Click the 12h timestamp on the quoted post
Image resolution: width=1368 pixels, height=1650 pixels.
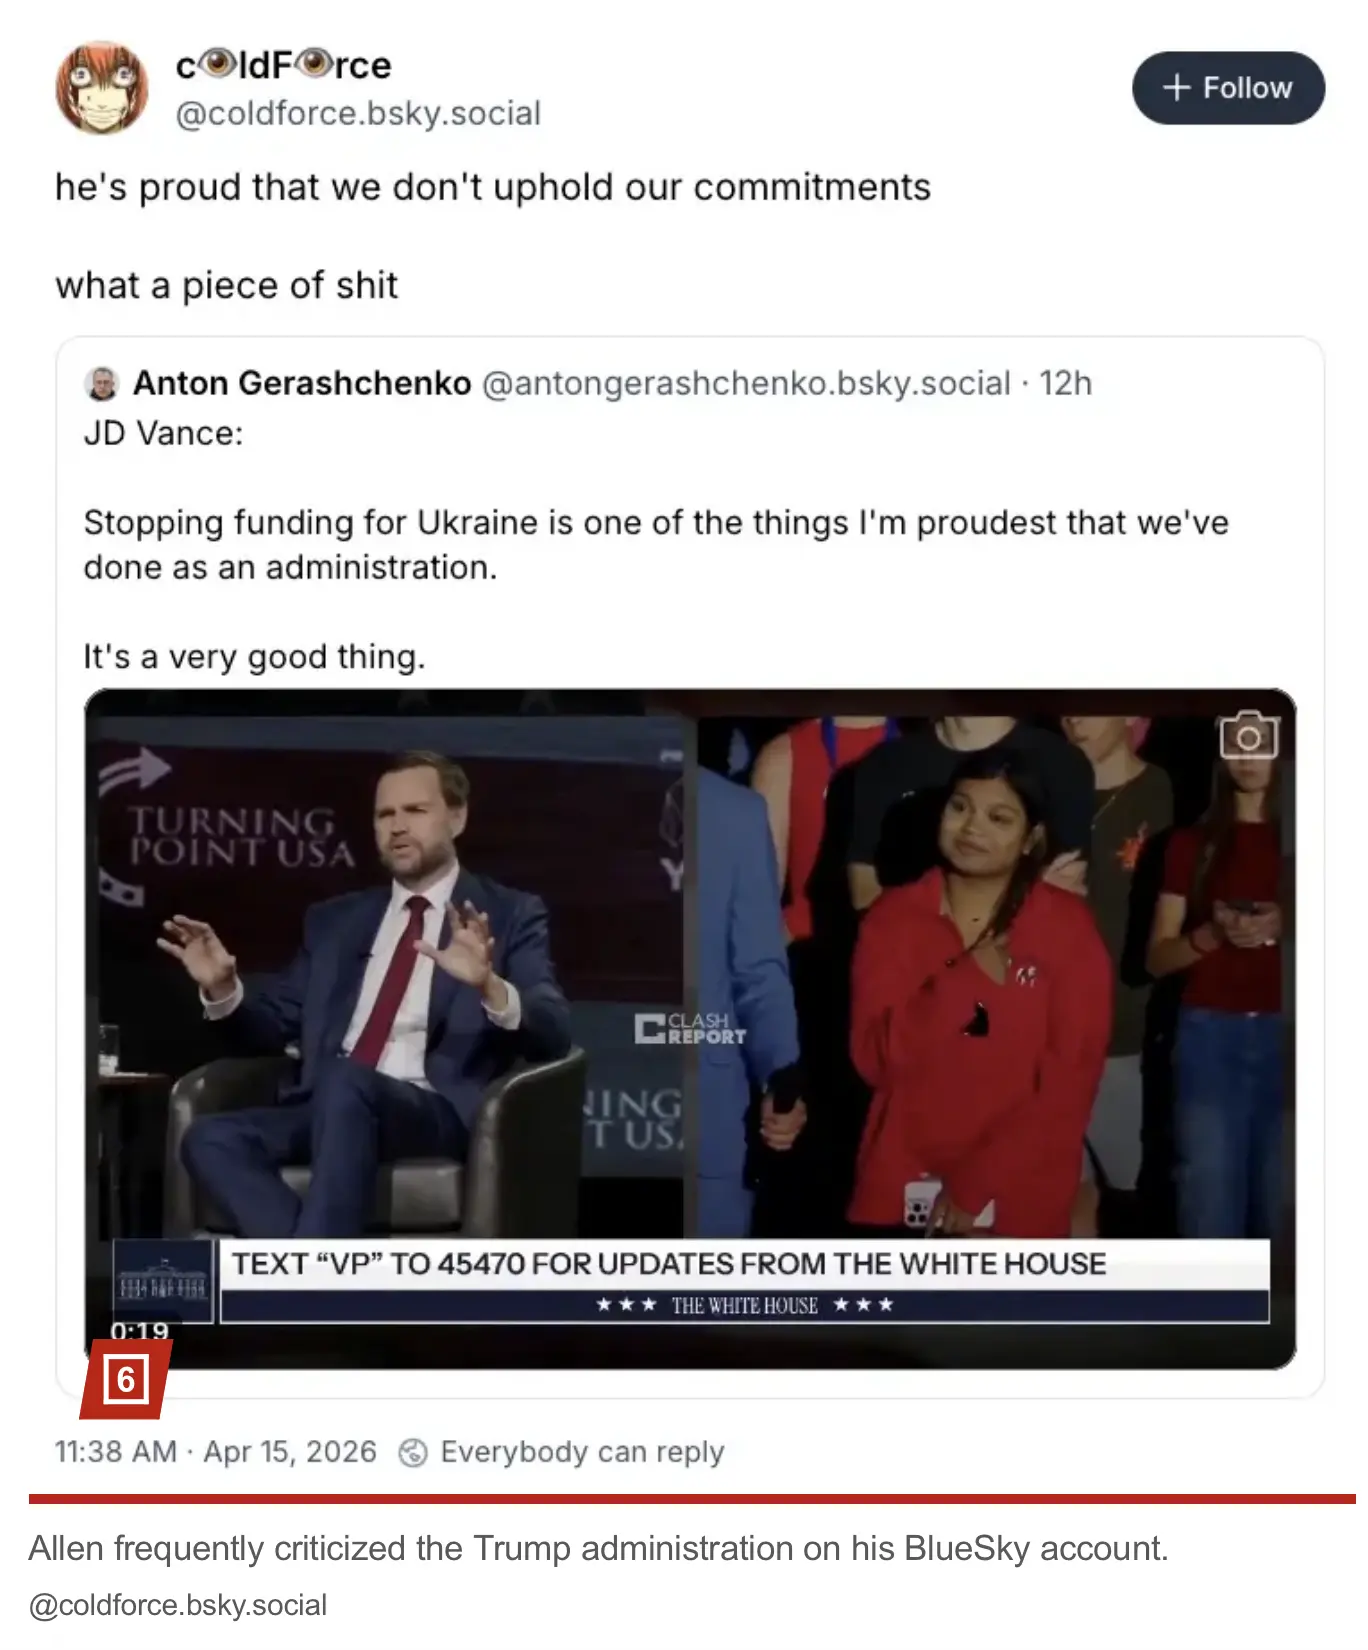coord(1066,384)
